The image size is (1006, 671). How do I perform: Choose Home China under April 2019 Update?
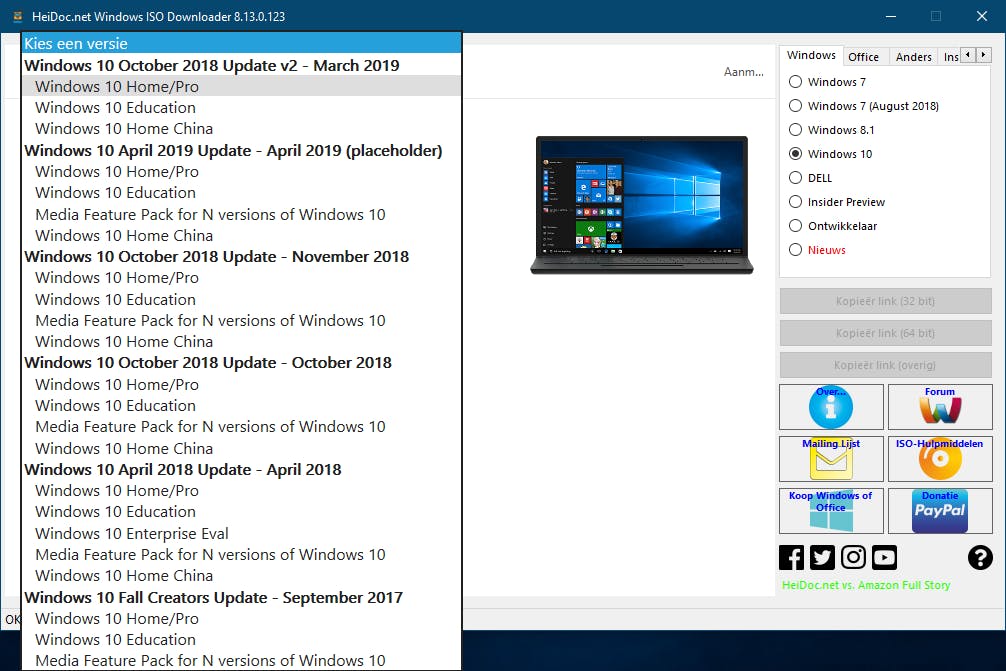coord(241,235)
